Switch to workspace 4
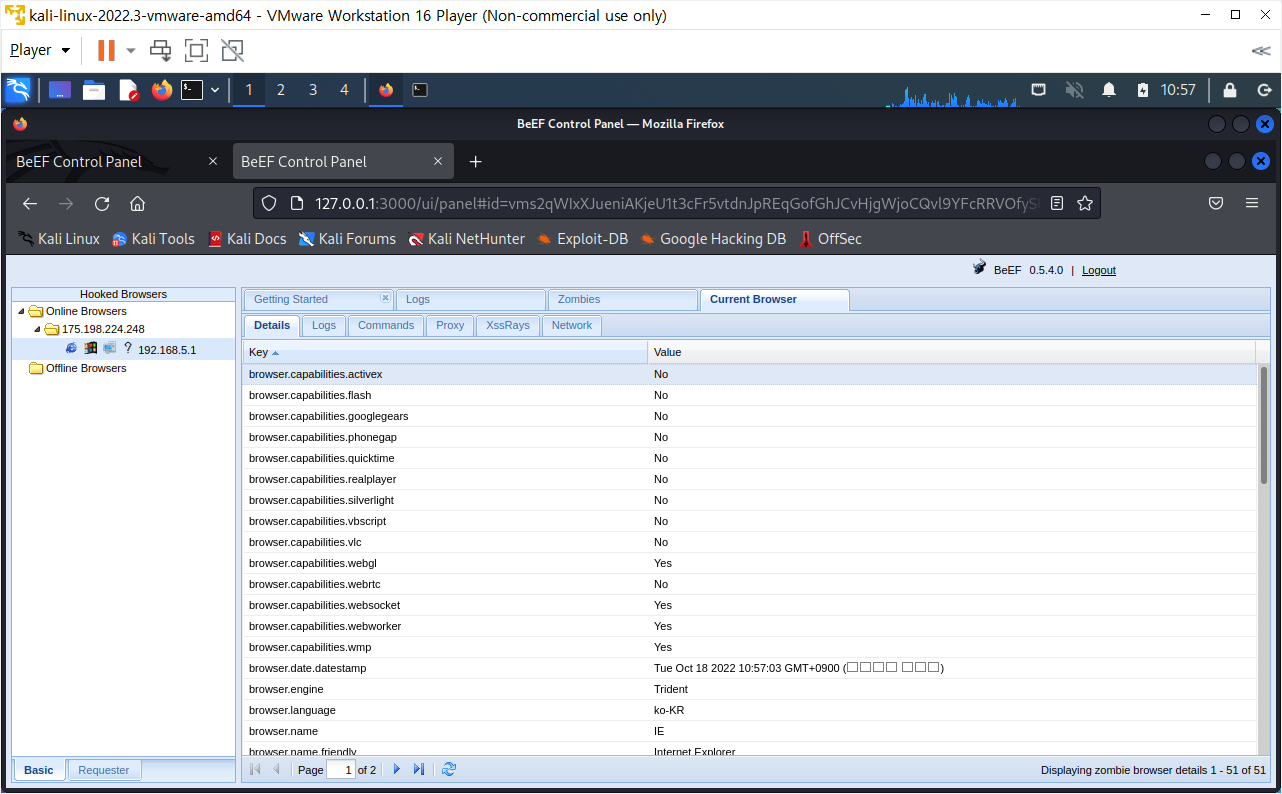 click(345, 90)
